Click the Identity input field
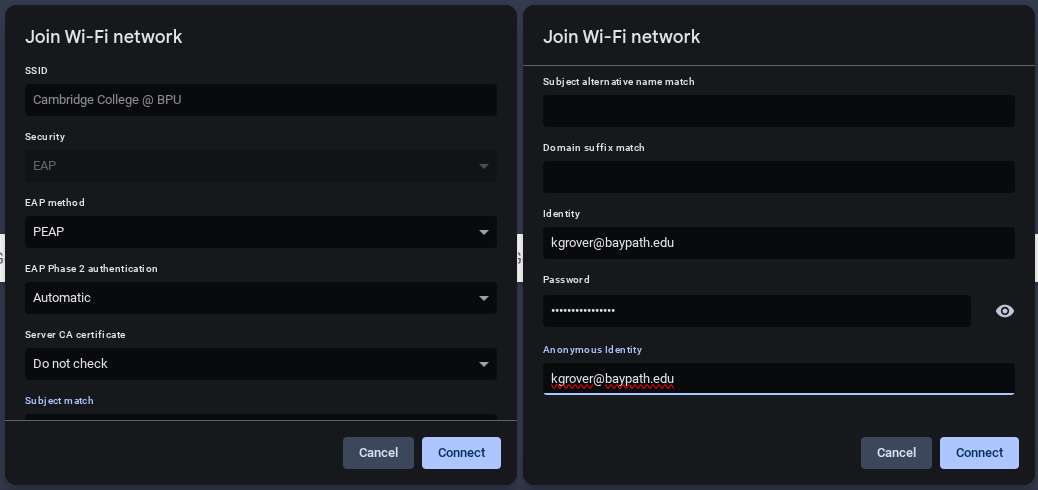 pos(778,243)
